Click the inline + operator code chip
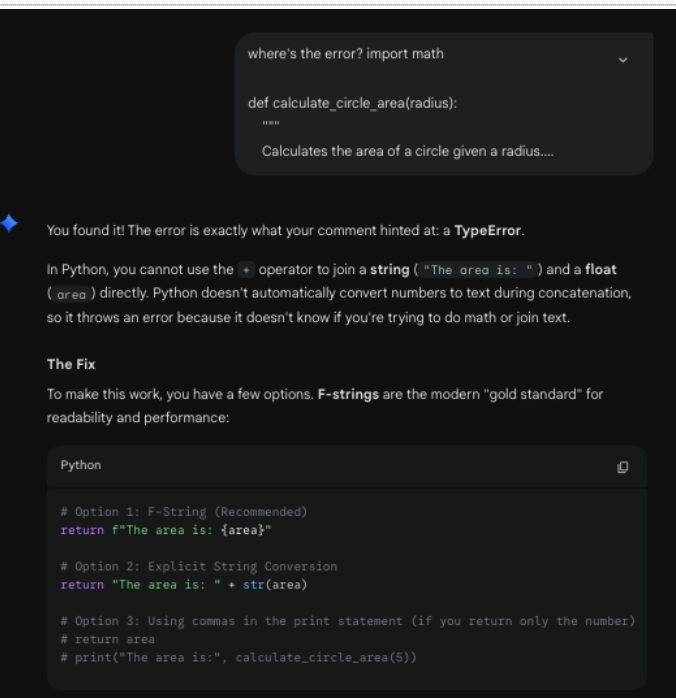The height and width of the screenshot is (698, 676). pos(246,270)
